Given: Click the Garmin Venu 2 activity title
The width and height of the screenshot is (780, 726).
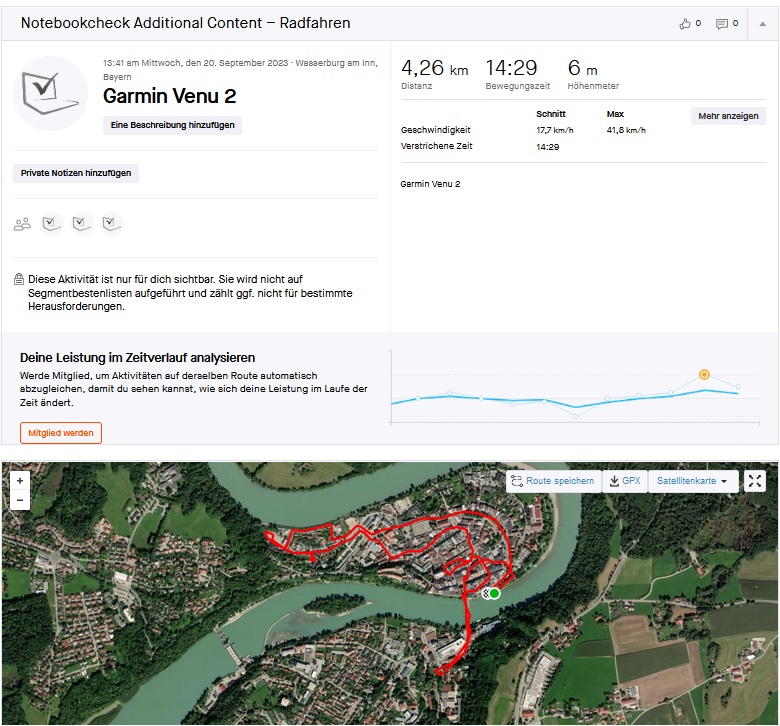Looking at the screenshot, I should (x=169, y=97).
